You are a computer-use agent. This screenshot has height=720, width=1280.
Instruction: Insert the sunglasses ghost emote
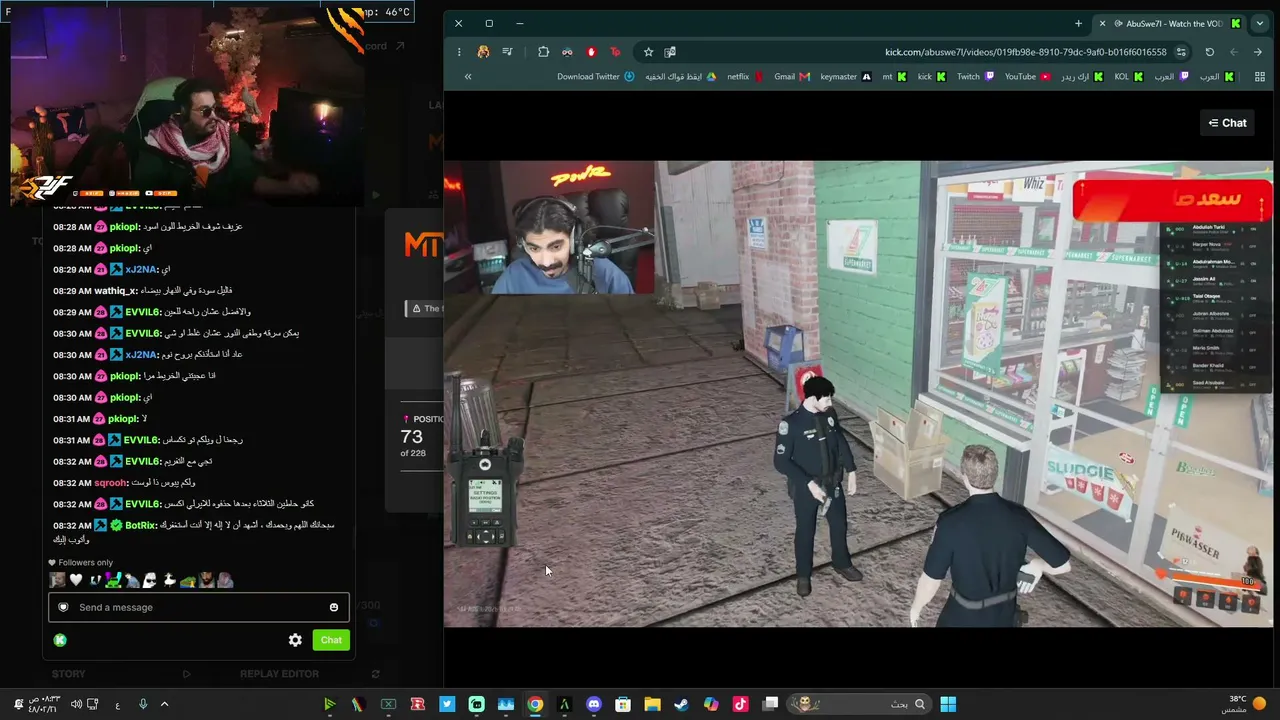150,580
